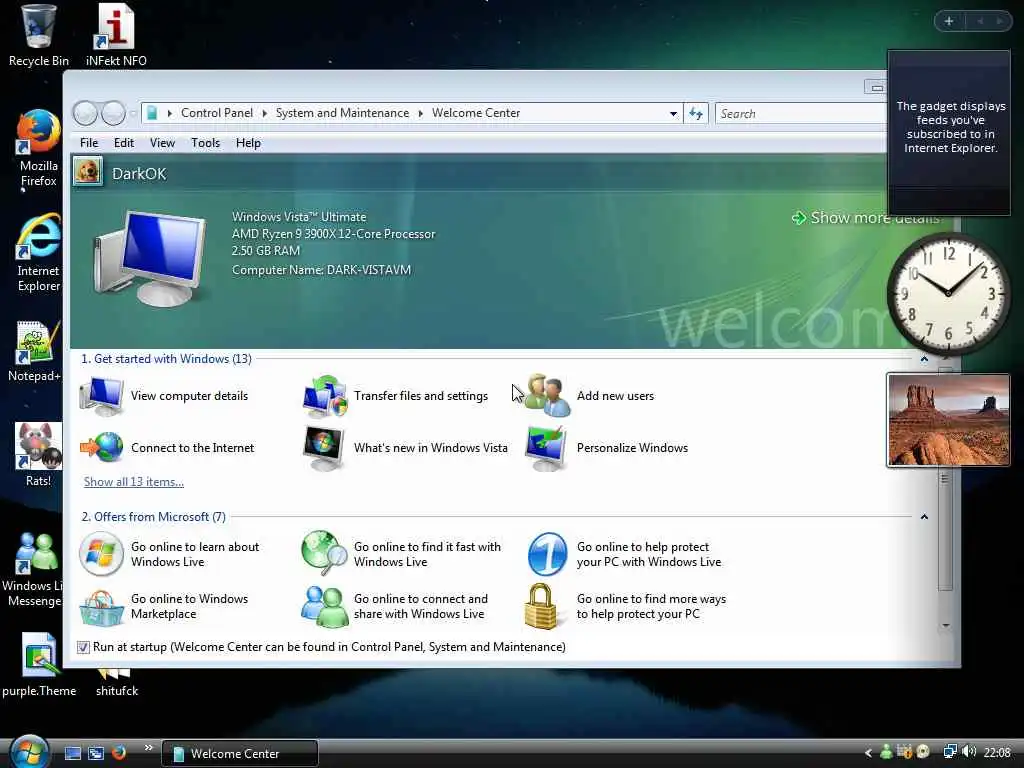Viewport: 1024px width, 768px height.
Task: Click protect your PC with Windows Live icon
Action: pyautogui.click(x=547, y=554)
